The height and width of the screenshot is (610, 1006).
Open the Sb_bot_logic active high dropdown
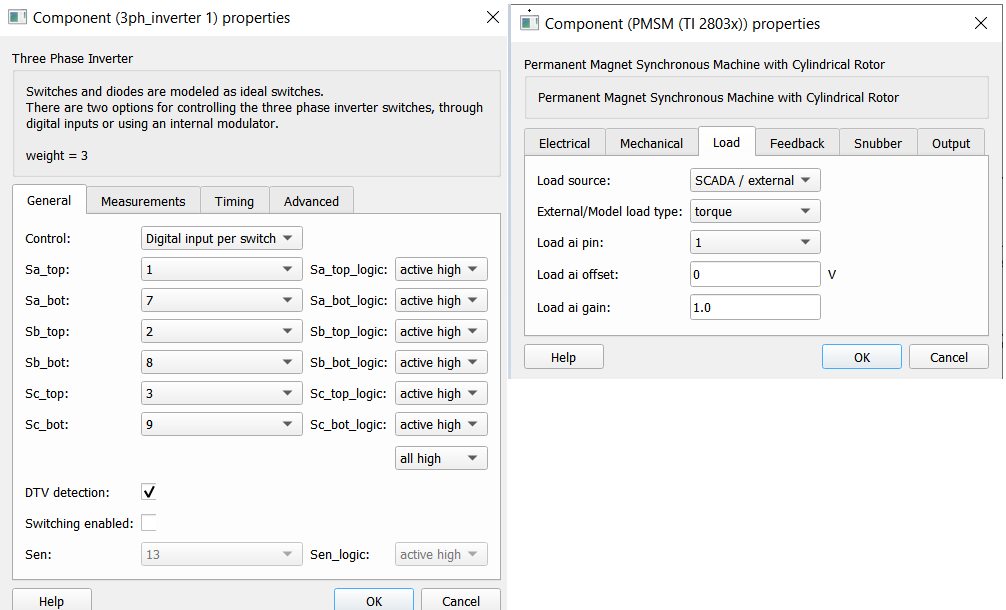pyautogui.click(x=441, y=363)
